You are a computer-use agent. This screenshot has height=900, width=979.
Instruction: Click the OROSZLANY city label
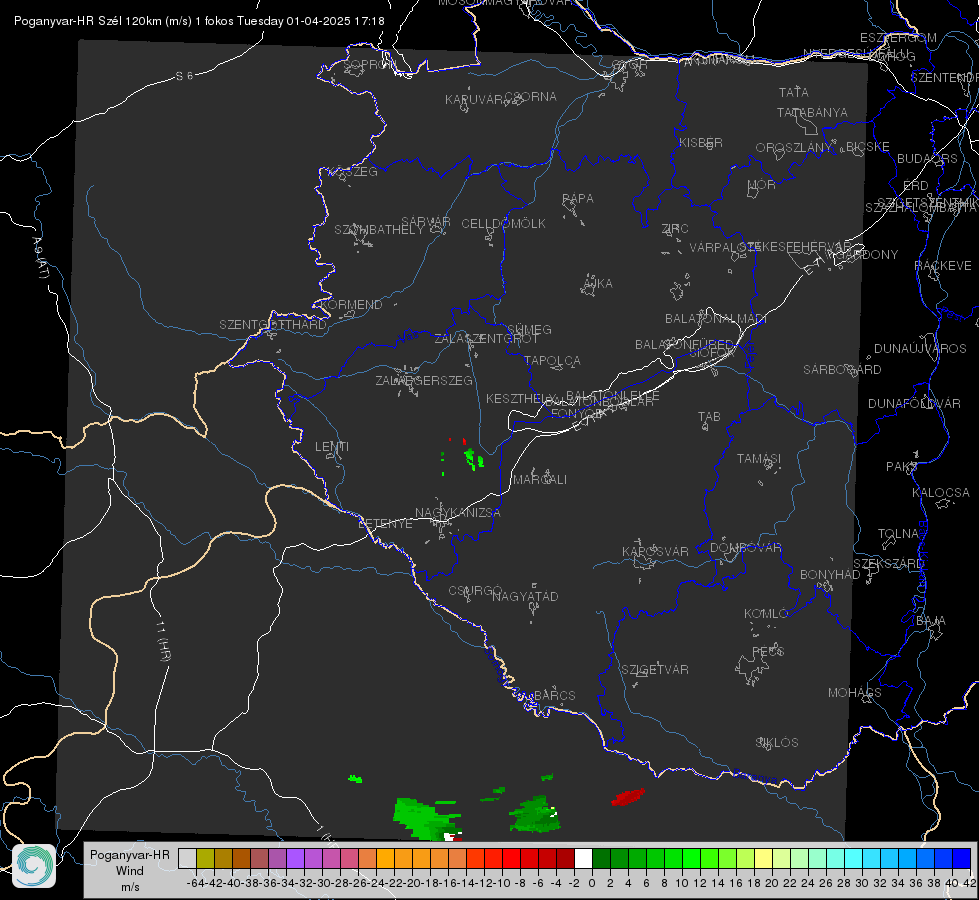point(794,147)
